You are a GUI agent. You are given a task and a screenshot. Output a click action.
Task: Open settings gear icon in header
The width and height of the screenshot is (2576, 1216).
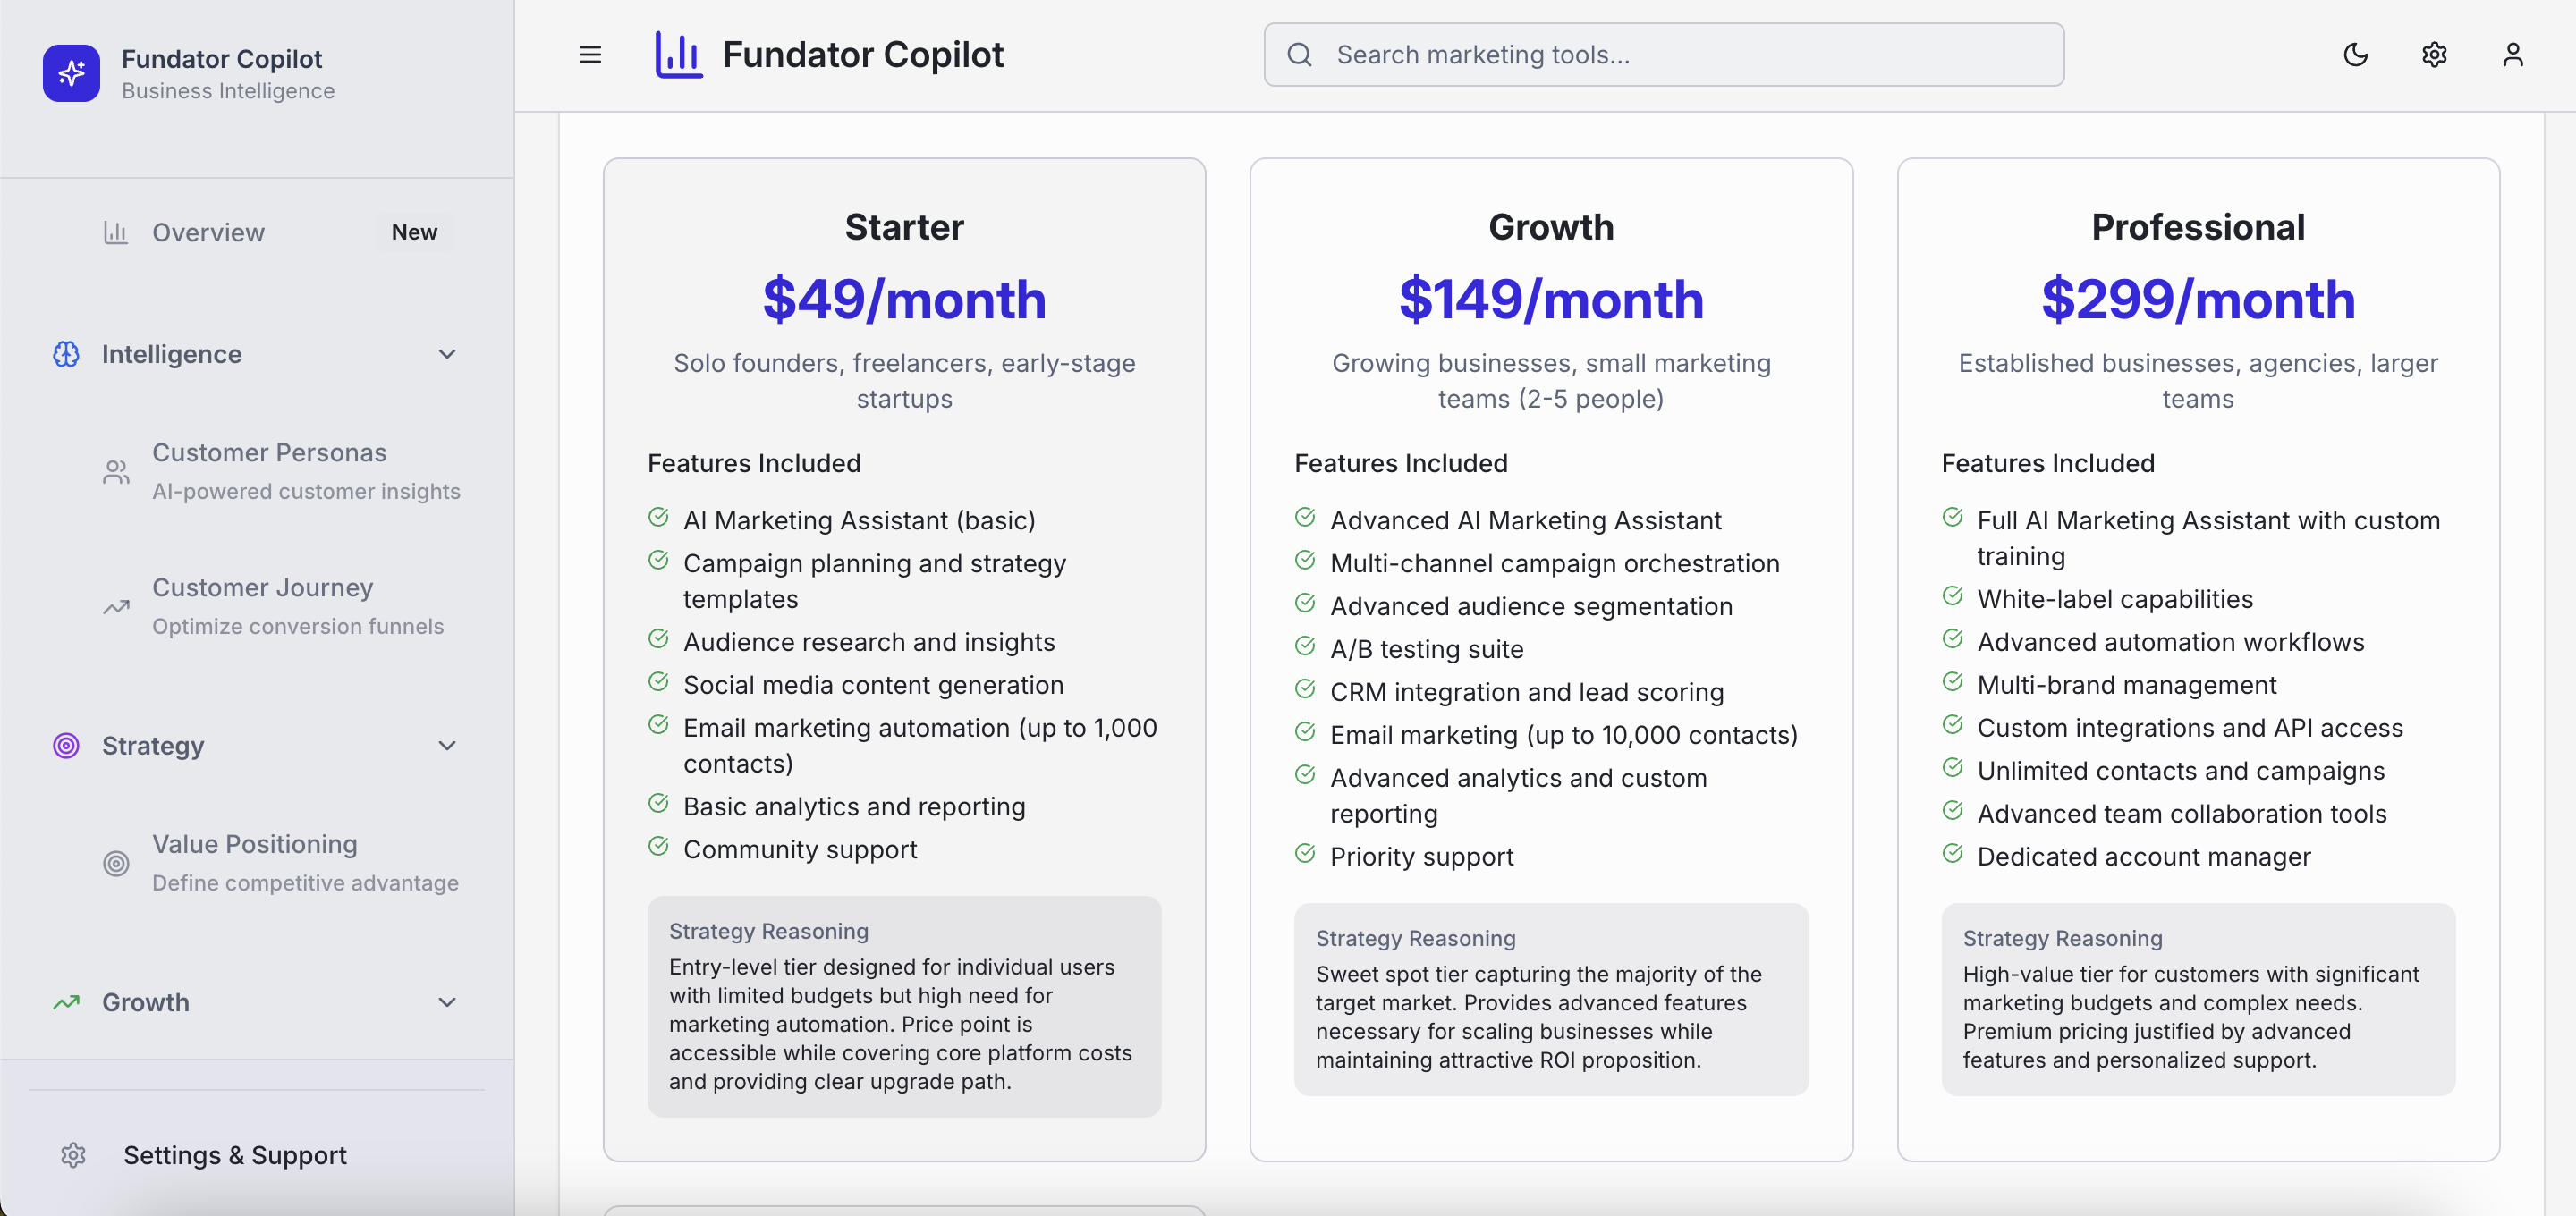point(2434,55)
